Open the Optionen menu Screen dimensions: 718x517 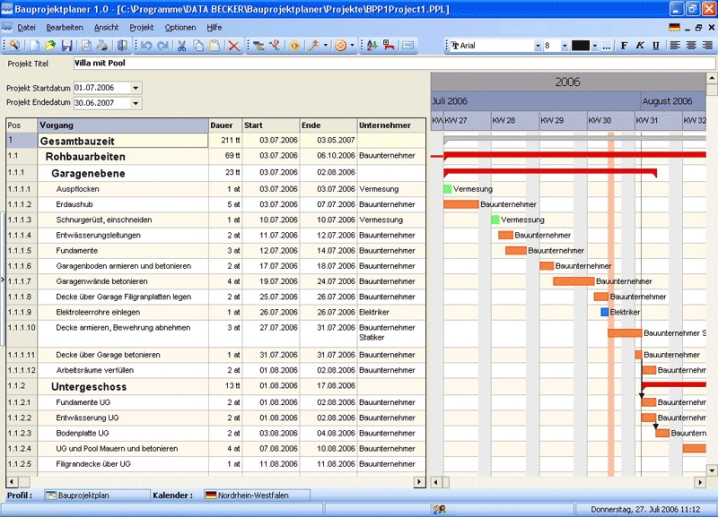pyautogui.click(x=180, y=27)
